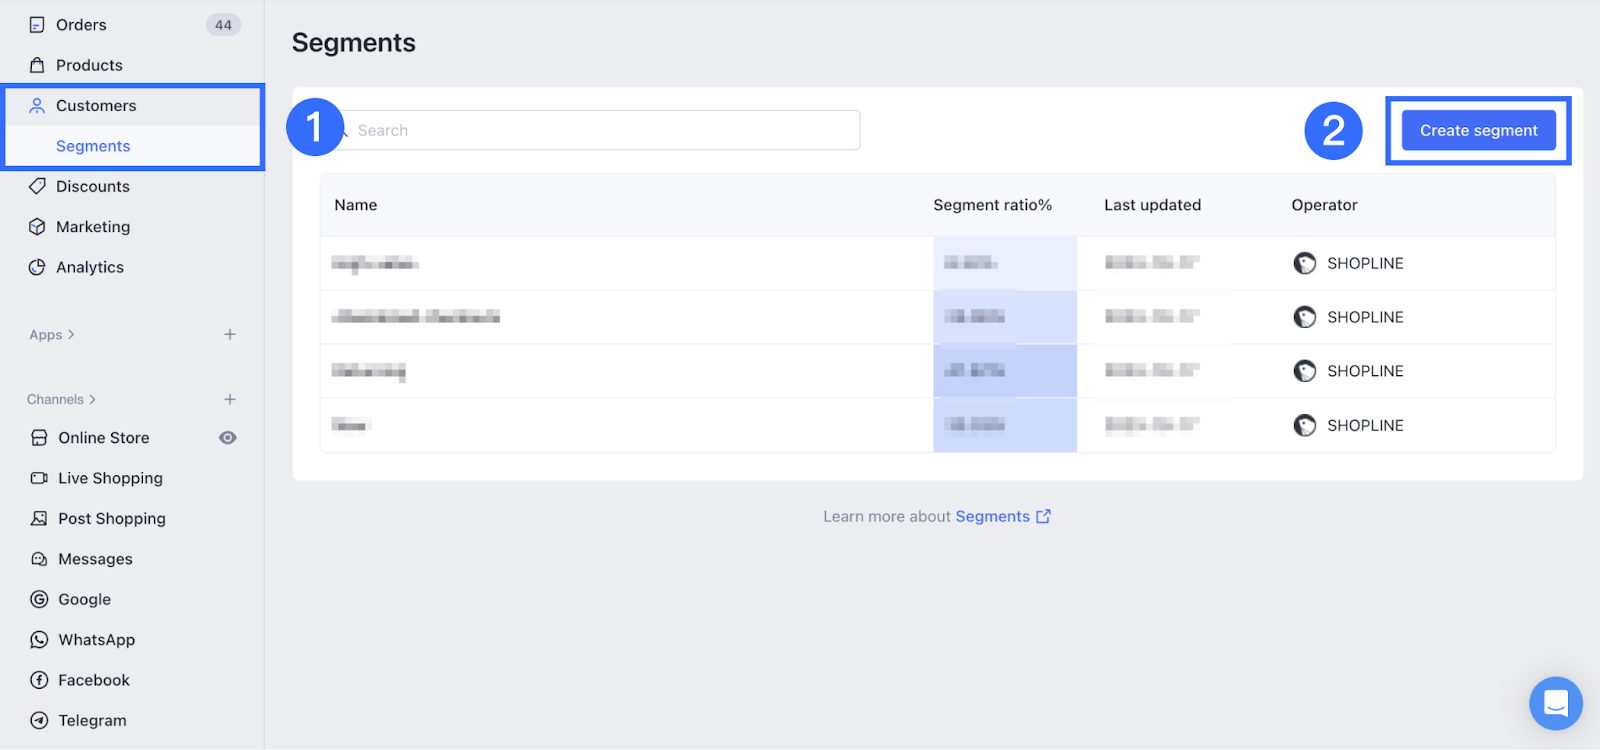Expand the Channels section chevron
This screenshot has height=750, width=1600.
[93, 399]
